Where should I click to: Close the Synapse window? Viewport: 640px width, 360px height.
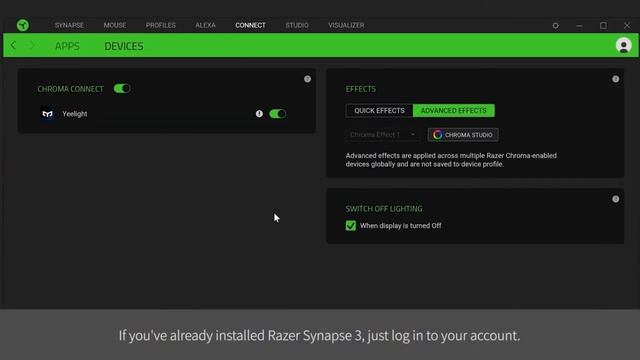[627, 25]
